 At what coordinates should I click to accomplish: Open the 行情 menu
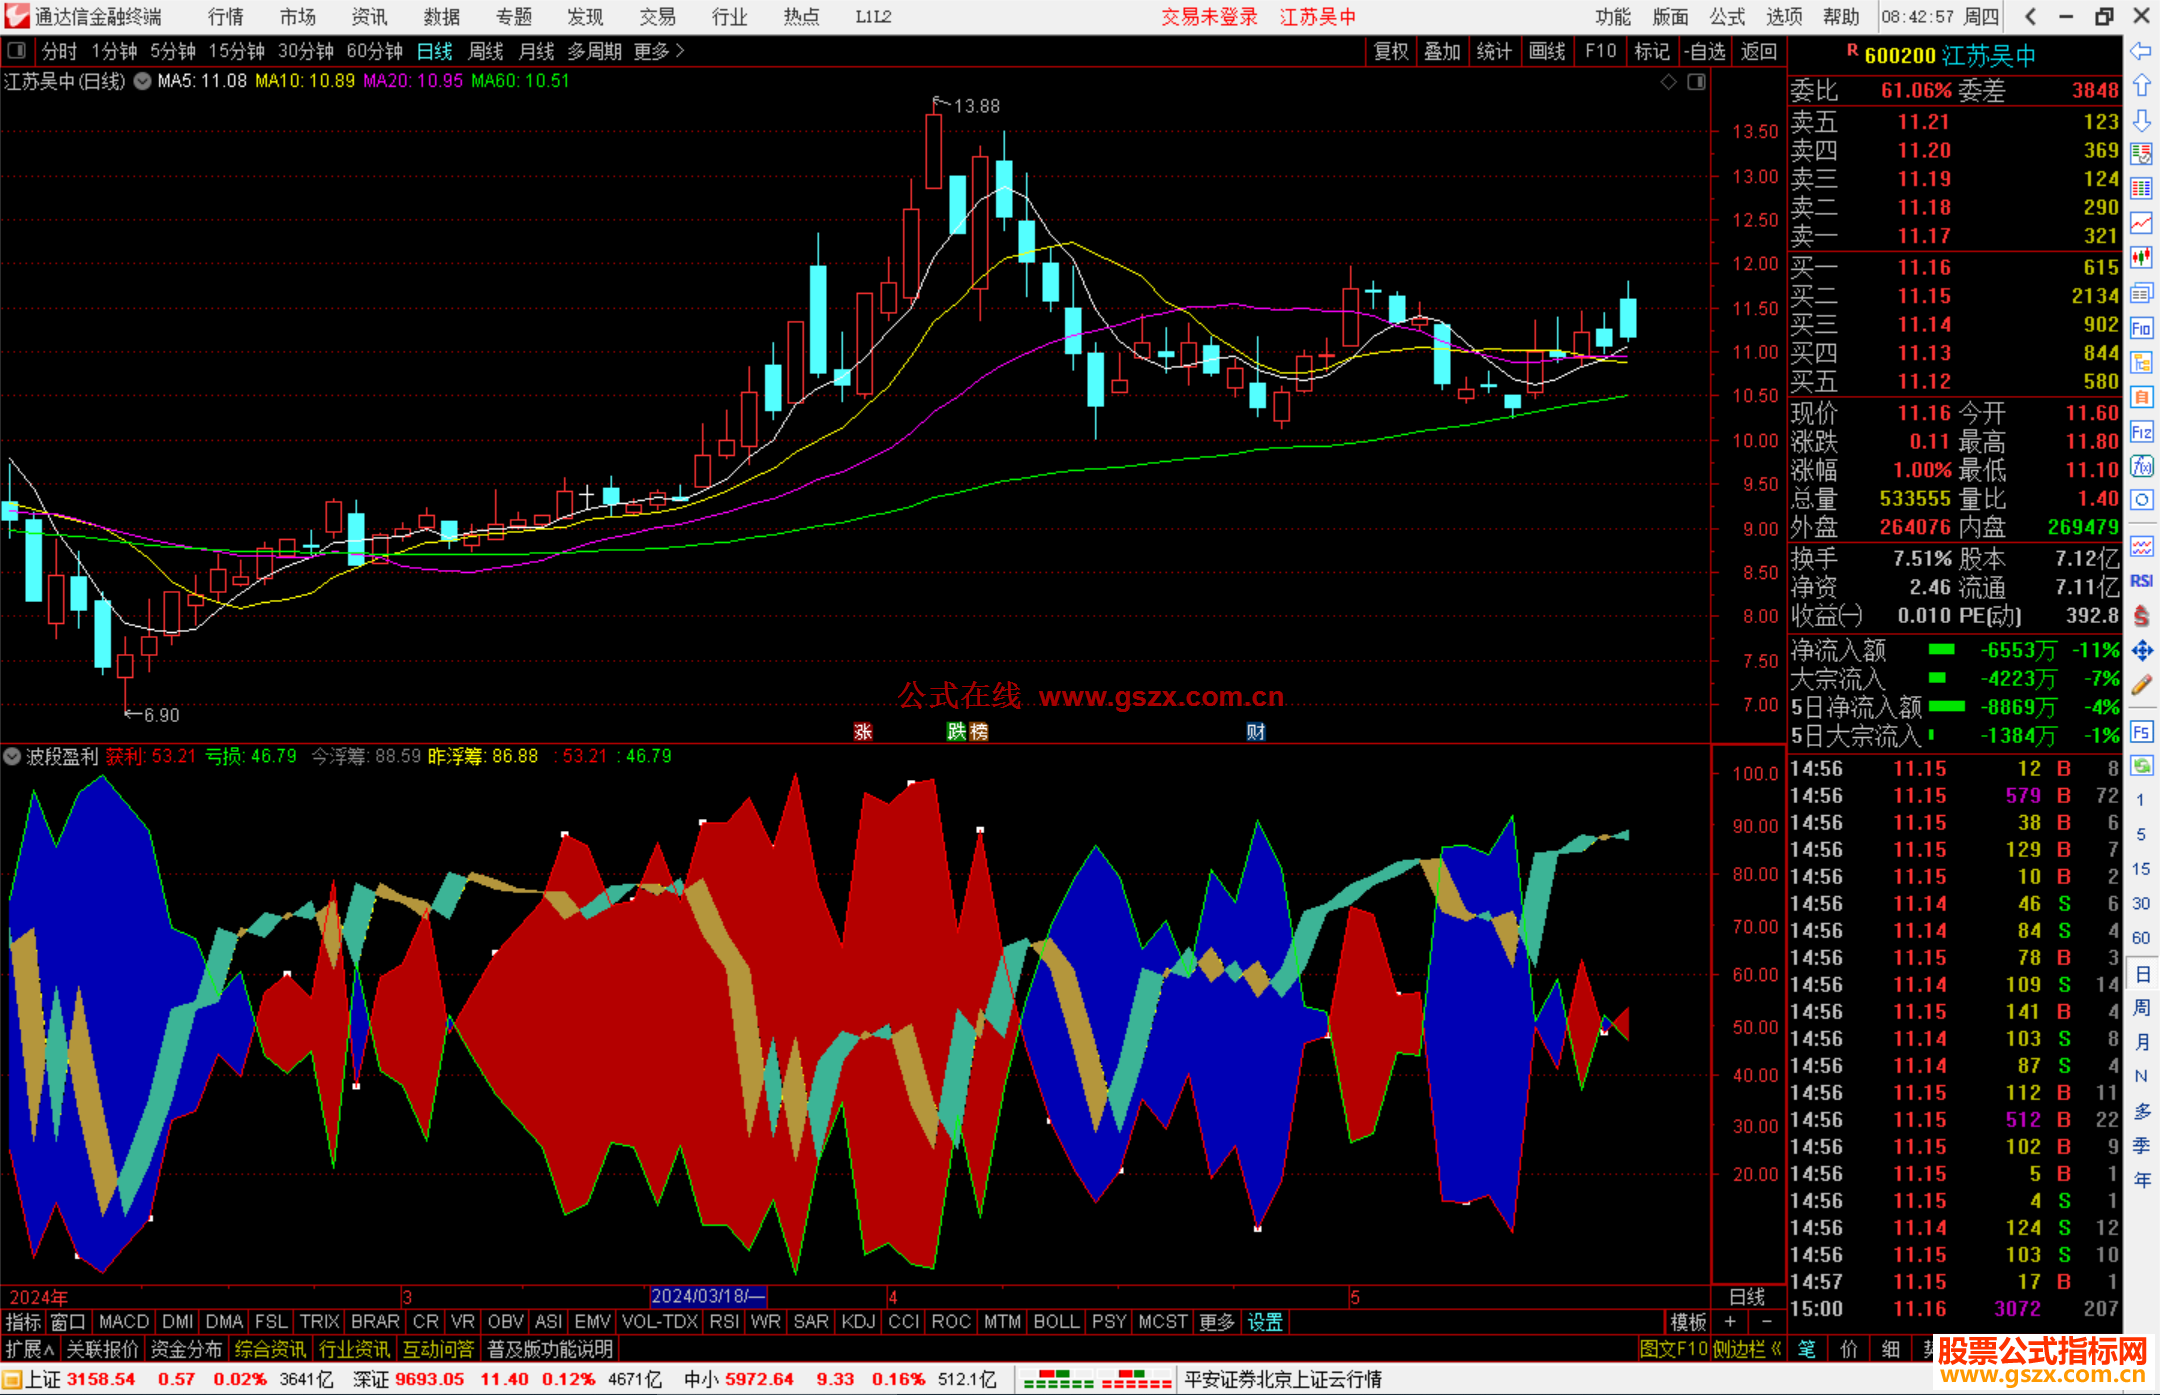(x=225, y=17)
